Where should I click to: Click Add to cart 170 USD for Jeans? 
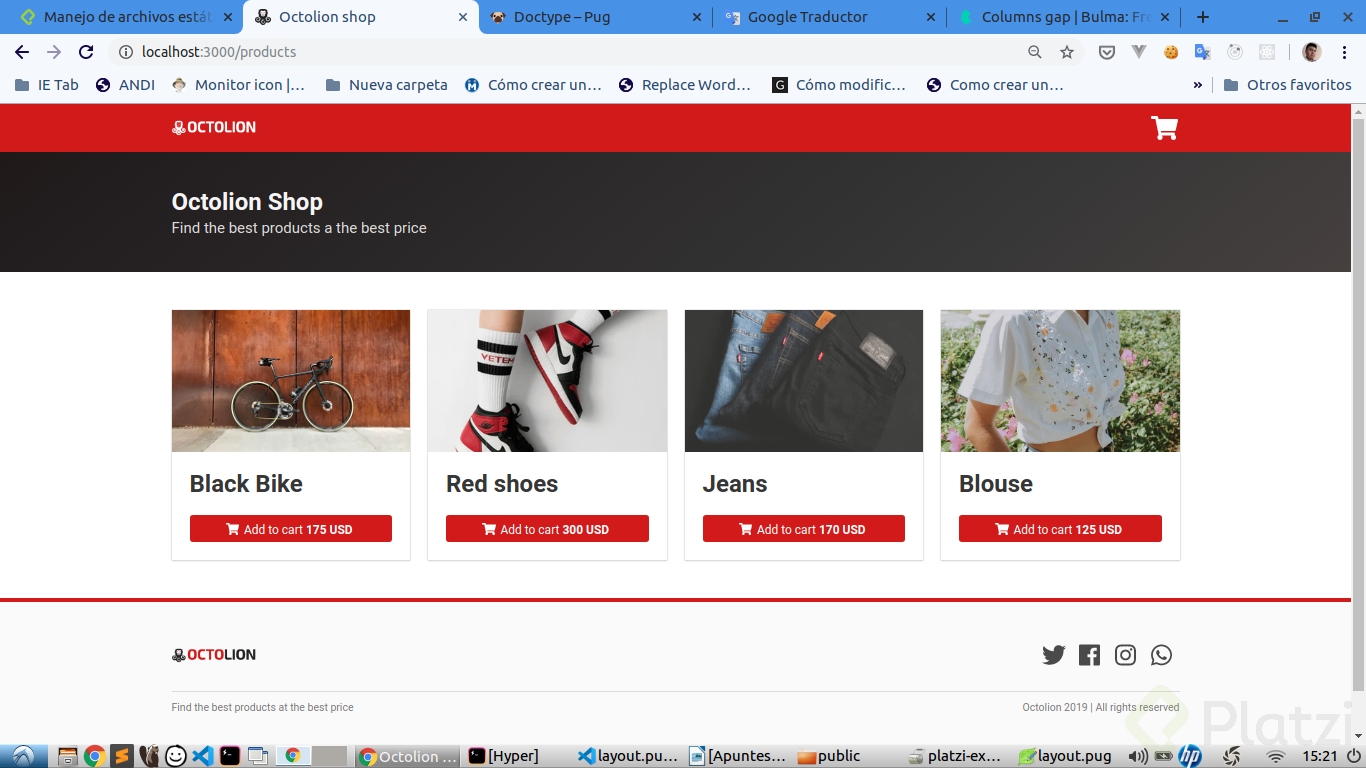[803, 528]
